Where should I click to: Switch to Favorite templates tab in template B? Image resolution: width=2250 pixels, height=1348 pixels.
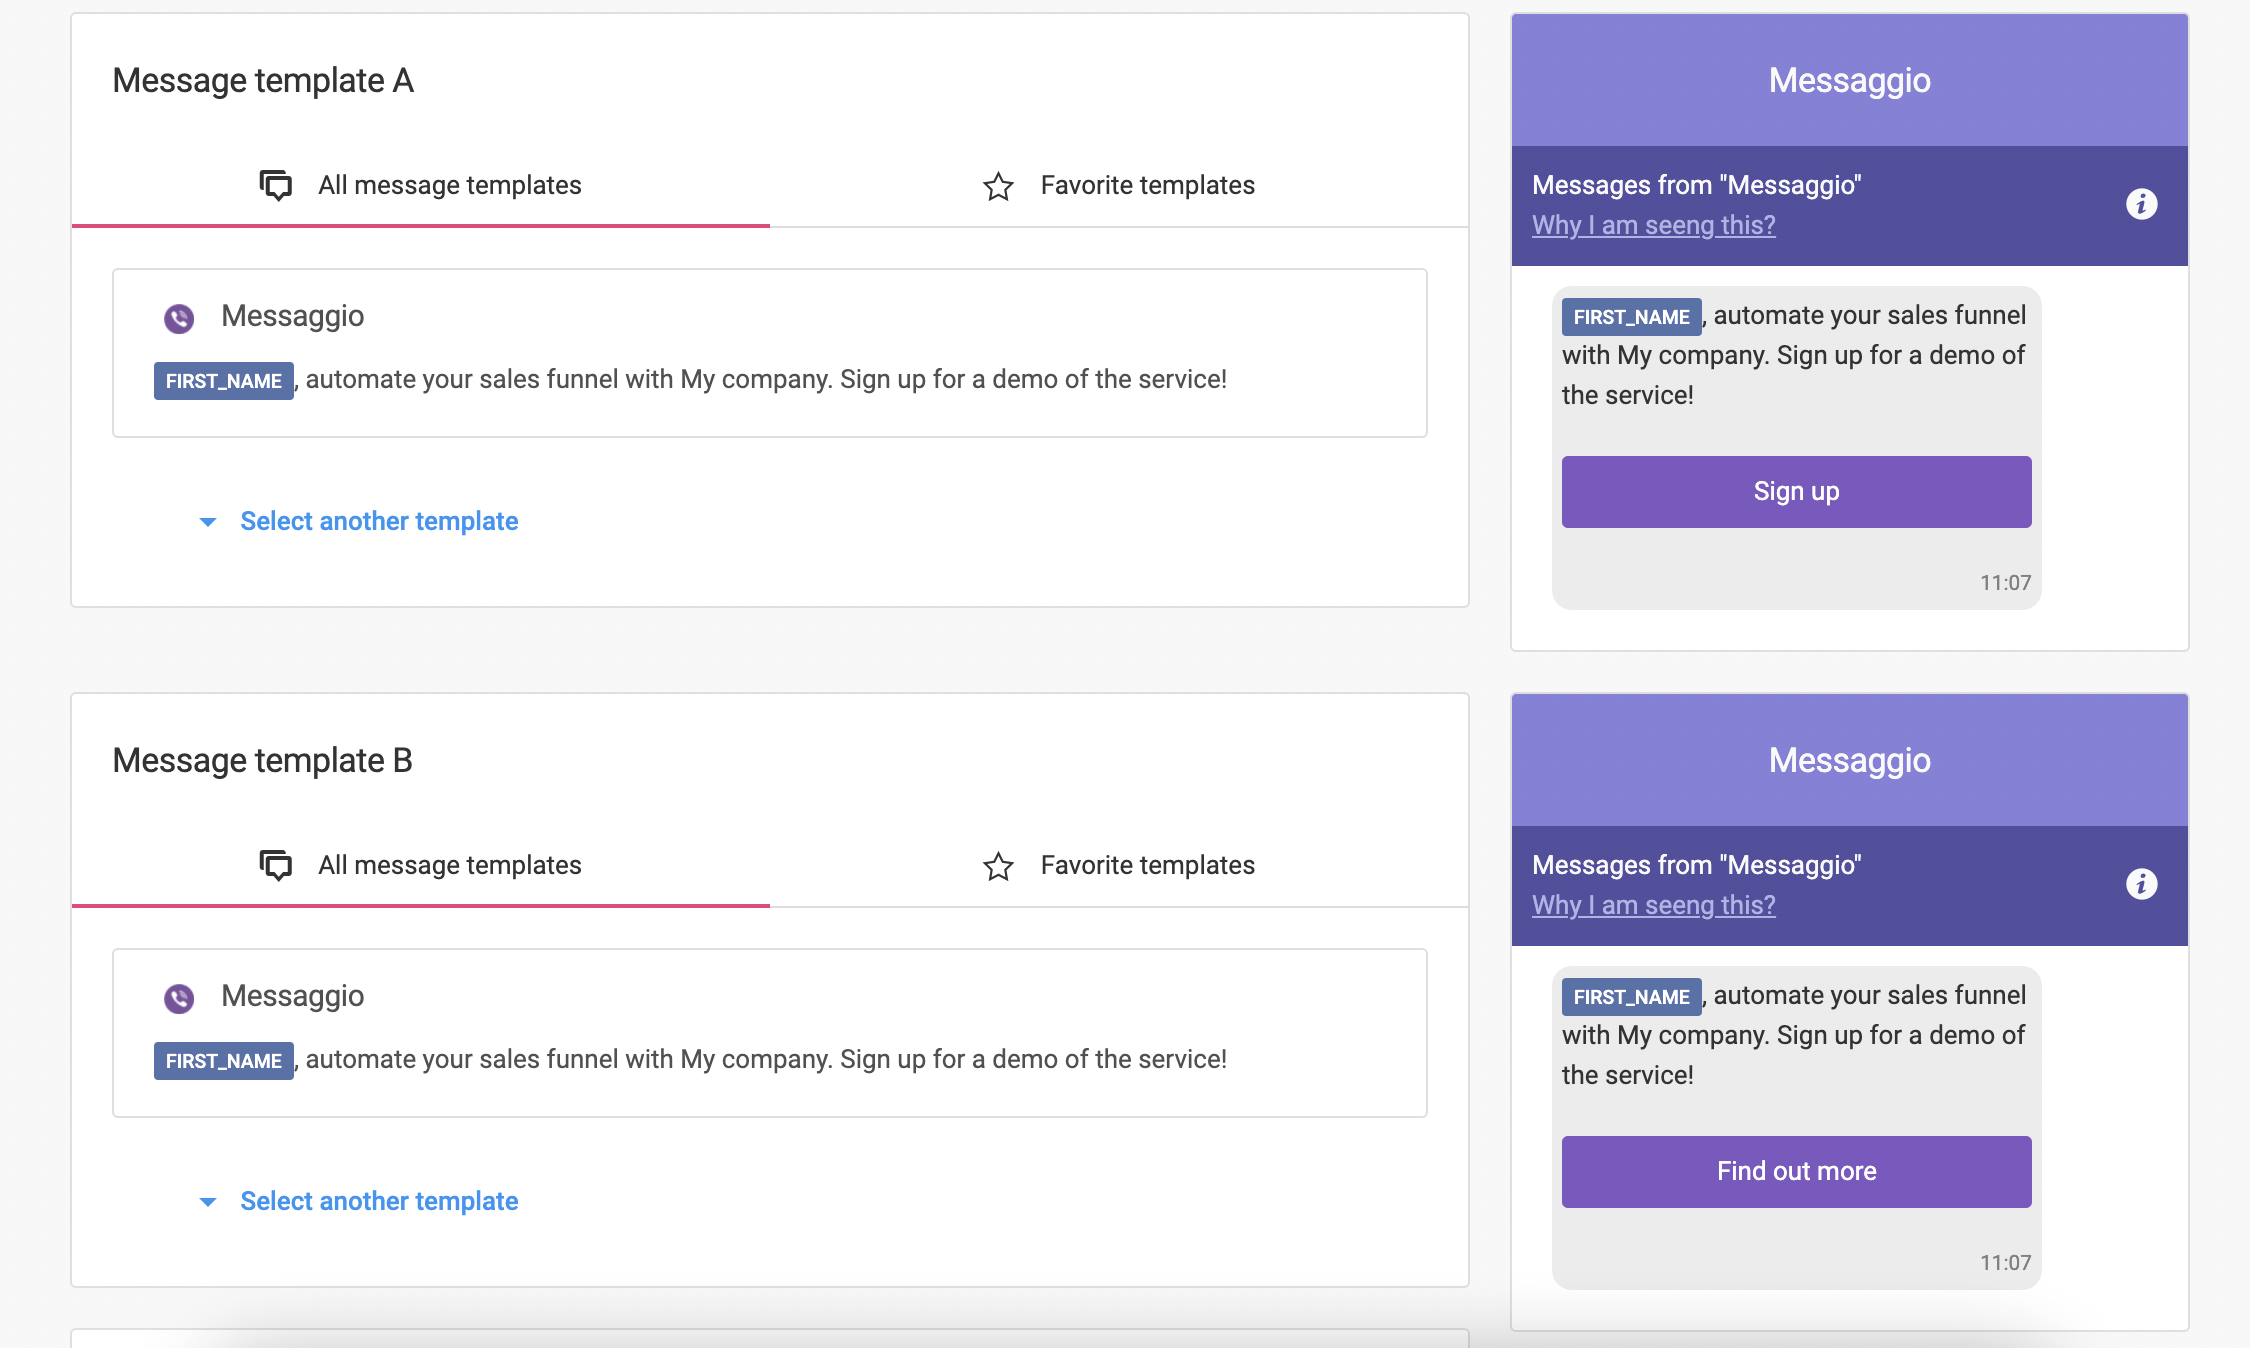pos(1119,865)
